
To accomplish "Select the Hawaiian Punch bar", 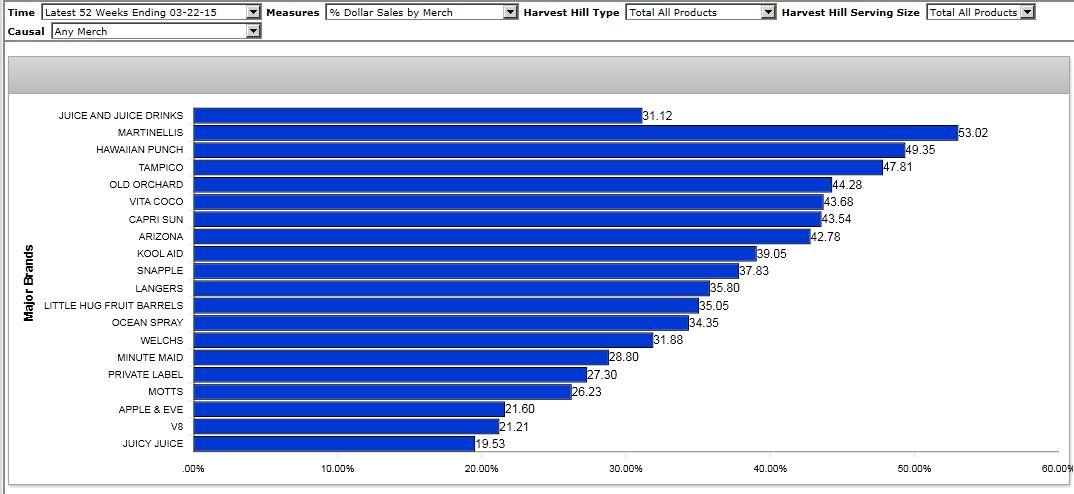I will 548,150.
